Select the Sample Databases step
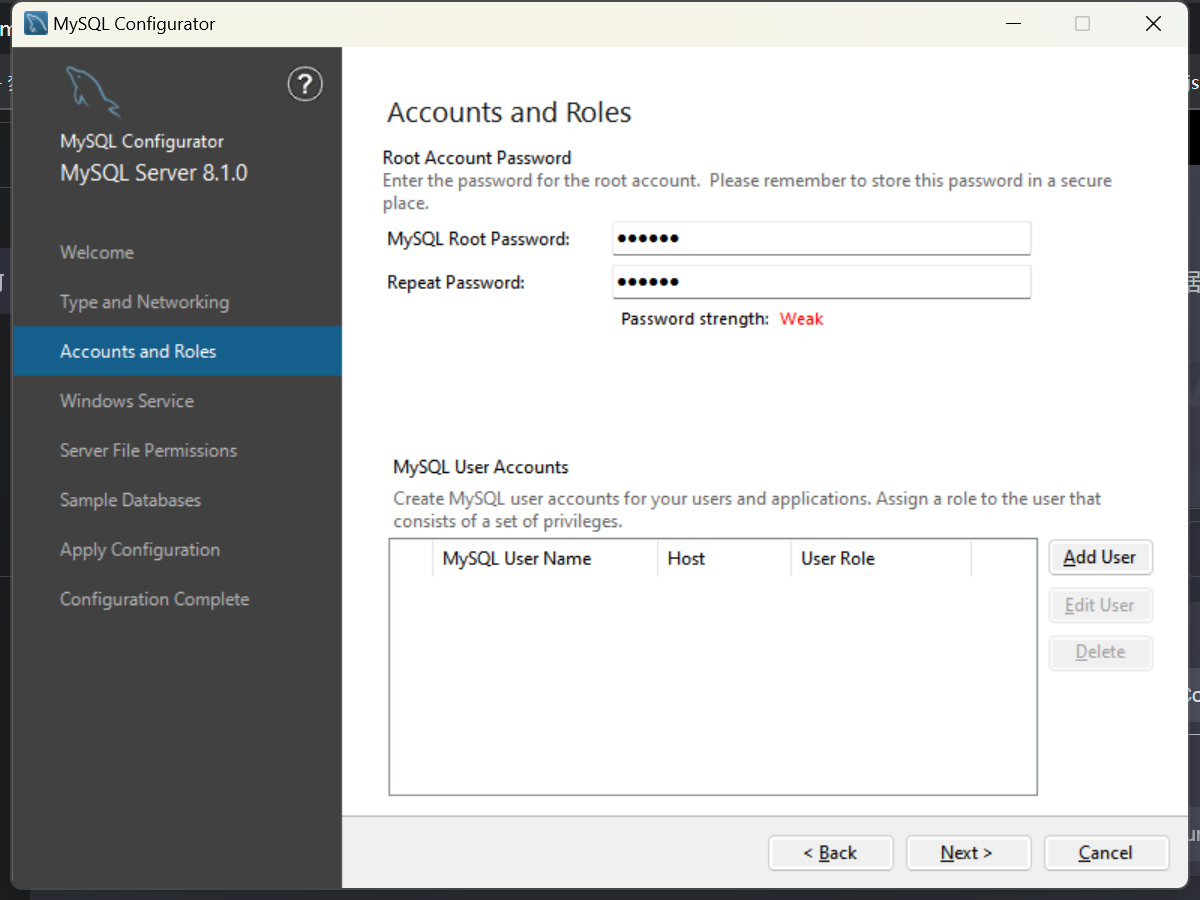The height and width of the screenshot is (900, 1200). coord(130,500)
